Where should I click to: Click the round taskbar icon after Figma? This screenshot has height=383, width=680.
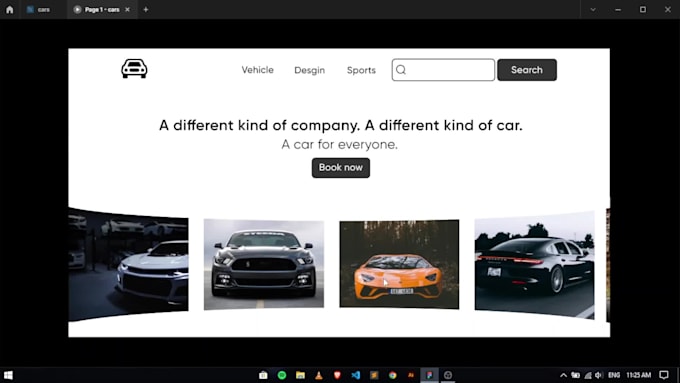point(448,375)
